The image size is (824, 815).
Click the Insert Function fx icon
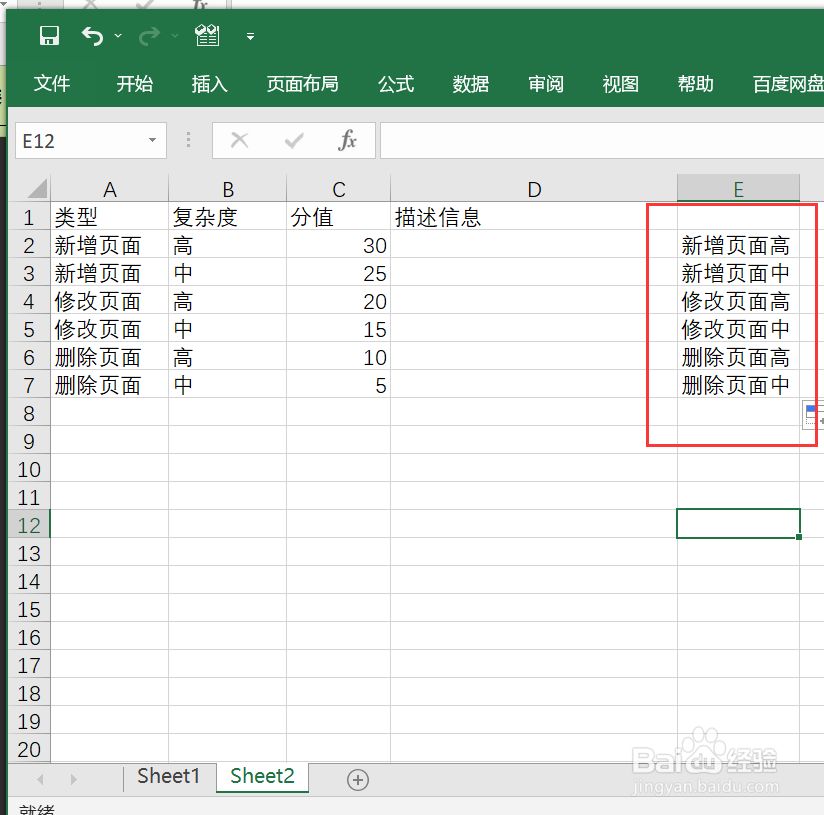point(347,140)
